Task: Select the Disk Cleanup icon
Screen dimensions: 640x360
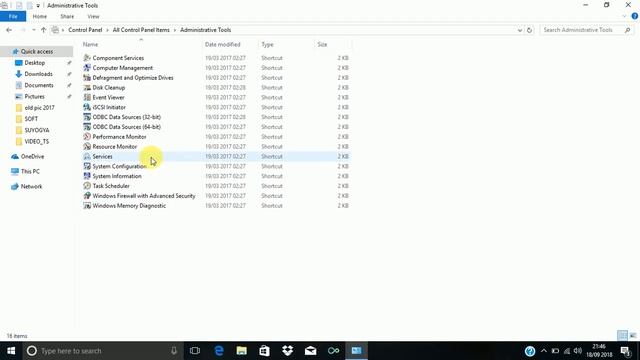Action: coord(87,87)
